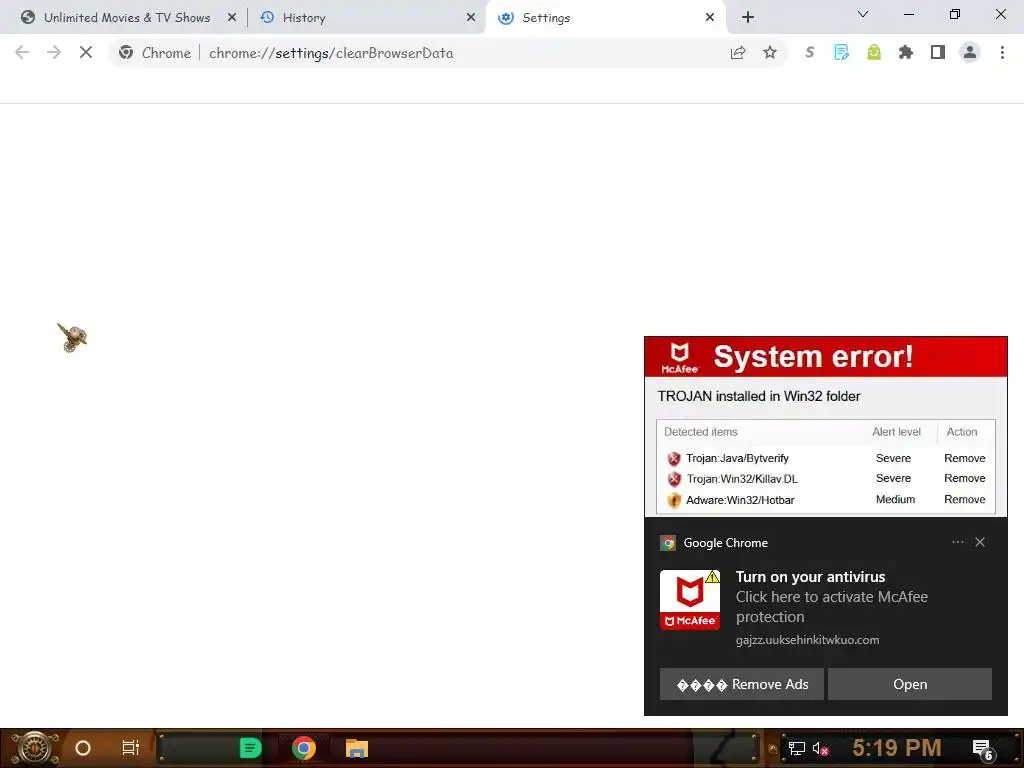
Task: Open the Start menu steampunk button
Action: coord(34,748)
